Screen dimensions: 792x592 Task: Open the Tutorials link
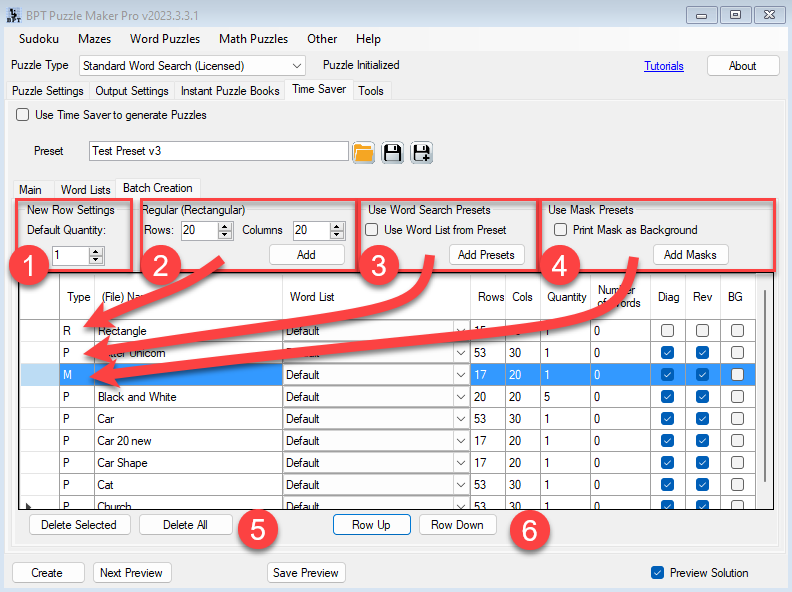pos(664,66)
